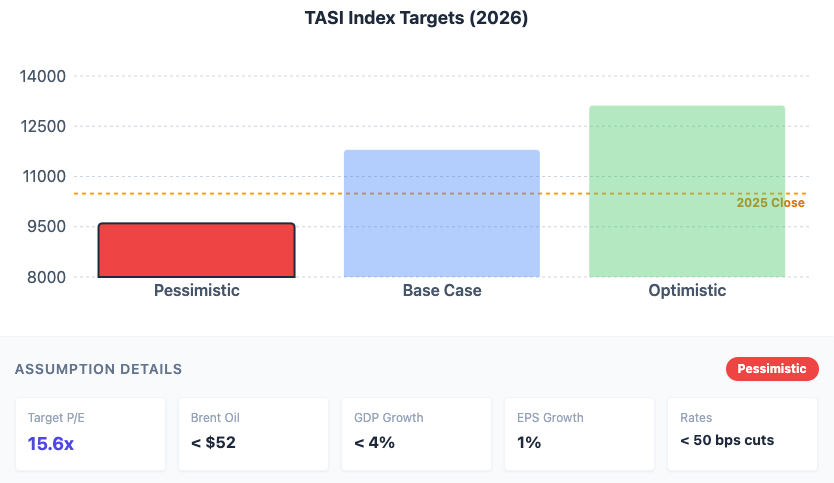
Task: Click the Pessimistic axis label
Action: point(197,291)
